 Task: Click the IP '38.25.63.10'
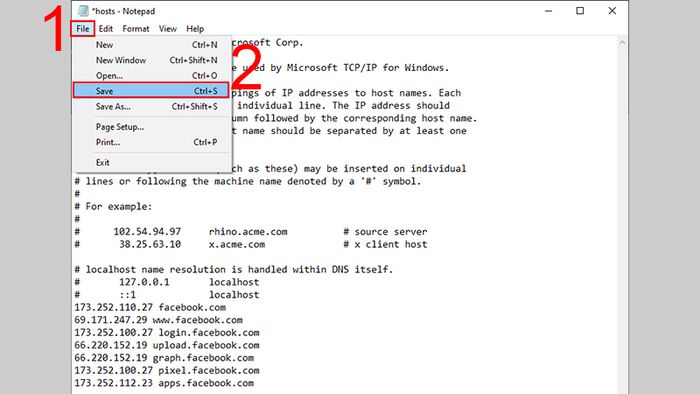click(x=150, y=244)
